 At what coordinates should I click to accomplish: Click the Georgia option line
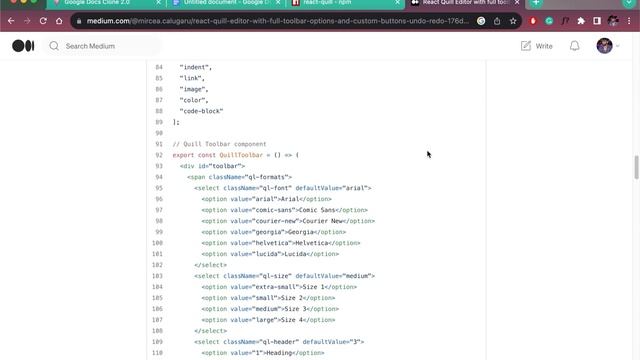pos(273,232)
